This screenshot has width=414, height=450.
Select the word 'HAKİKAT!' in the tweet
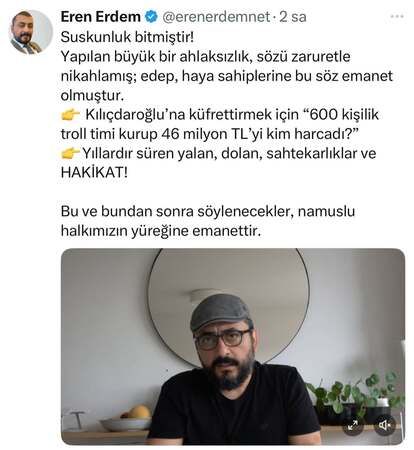point(94,173)
